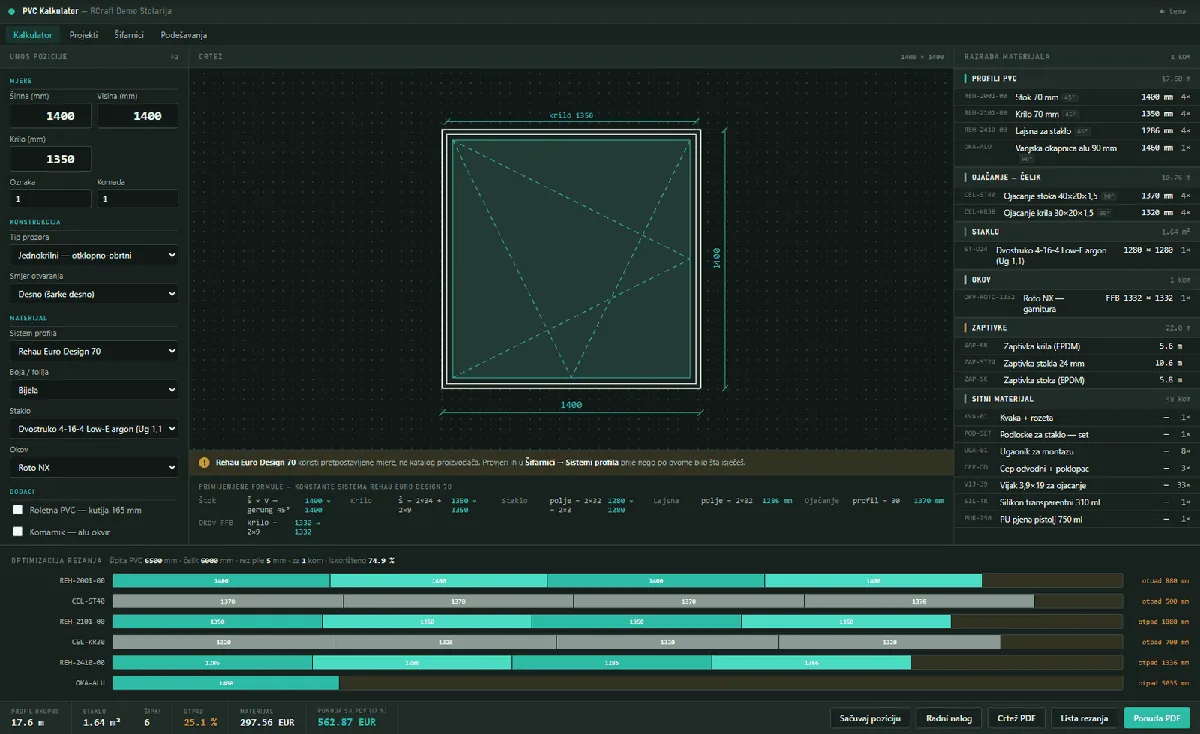
Task: Click the Visina (mm) input field
Action: click(x=138, y=116)
